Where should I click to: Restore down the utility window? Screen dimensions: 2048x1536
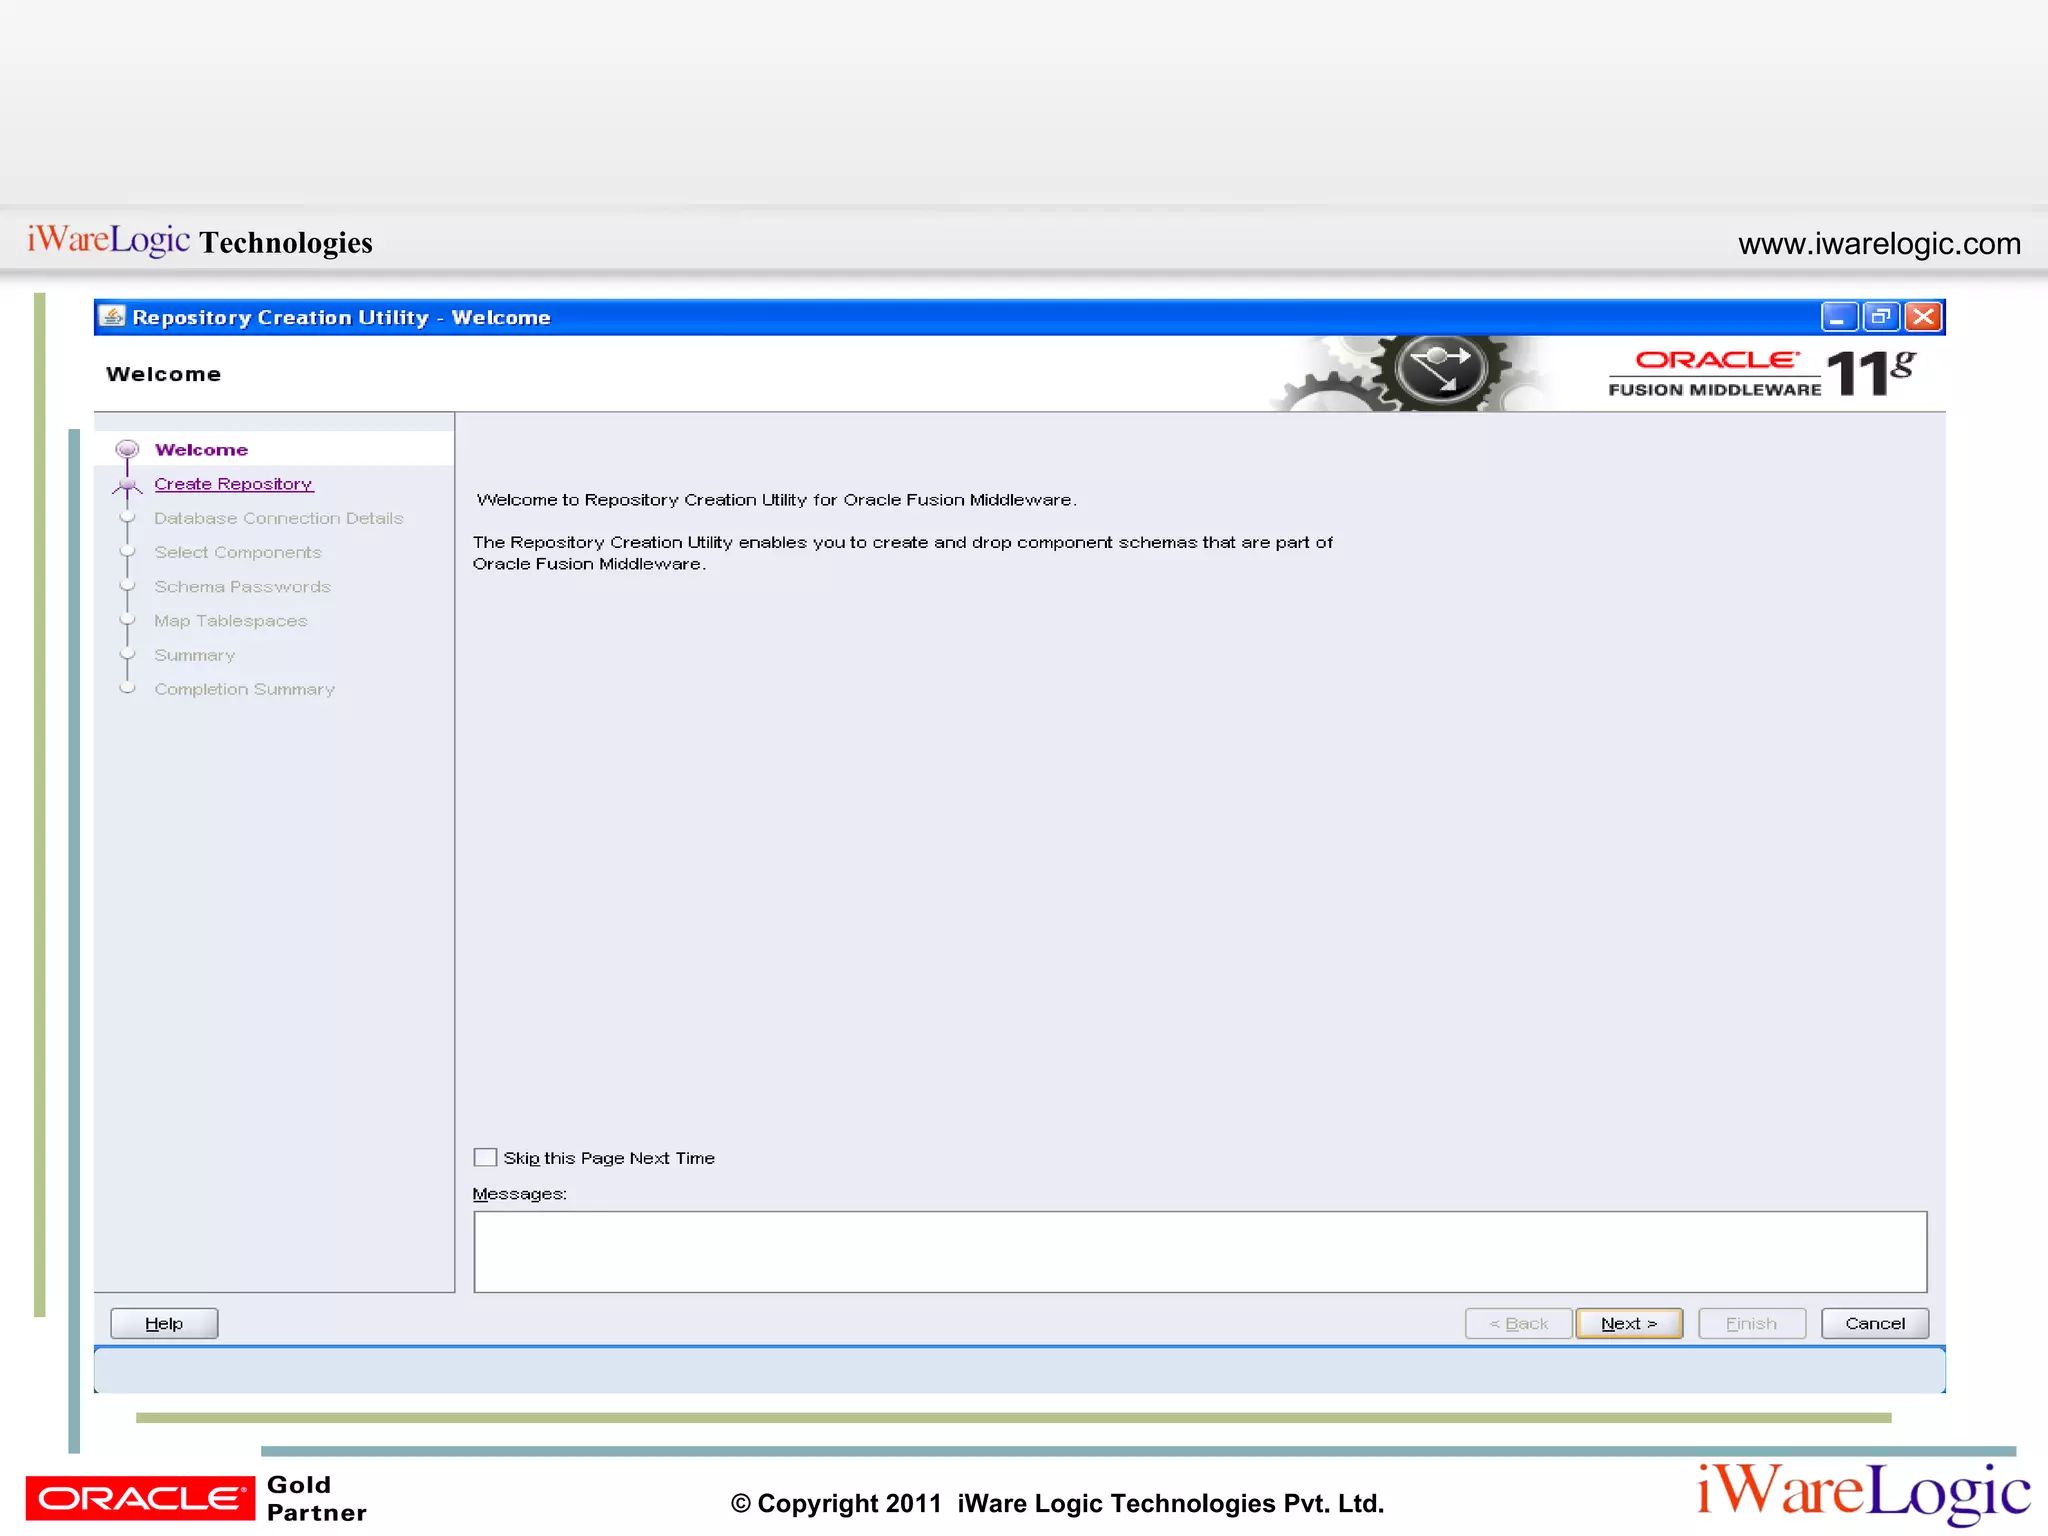point(1880,317)
